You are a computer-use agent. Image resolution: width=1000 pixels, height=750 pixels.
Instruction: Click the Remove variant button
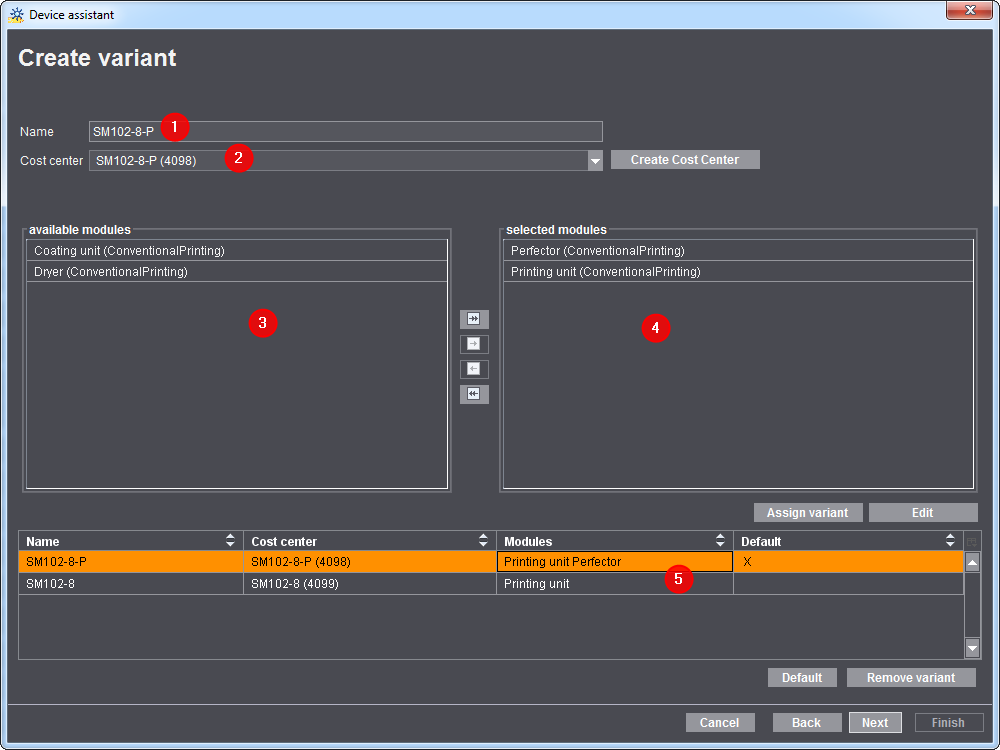coord(911,678)
